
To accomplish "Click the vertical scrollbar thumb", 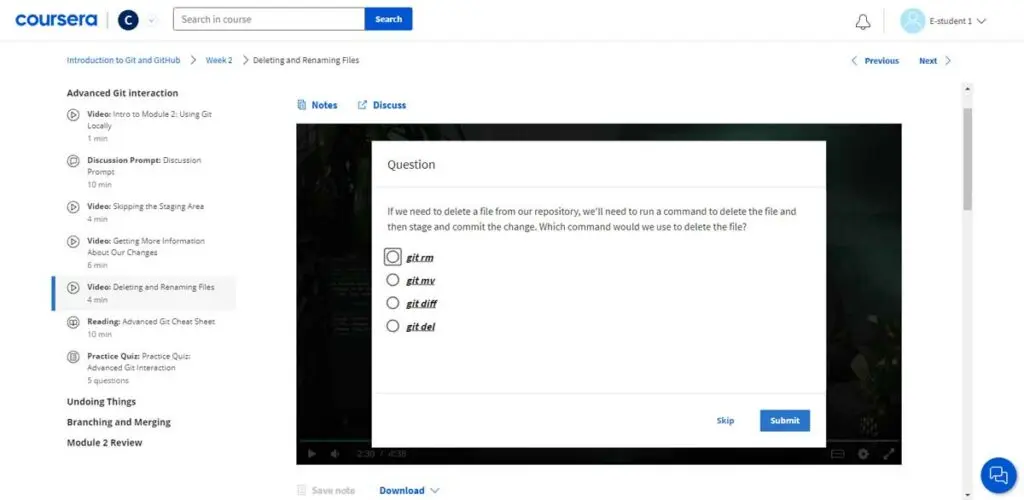I will pyautogui.click(x=968, y=159).
